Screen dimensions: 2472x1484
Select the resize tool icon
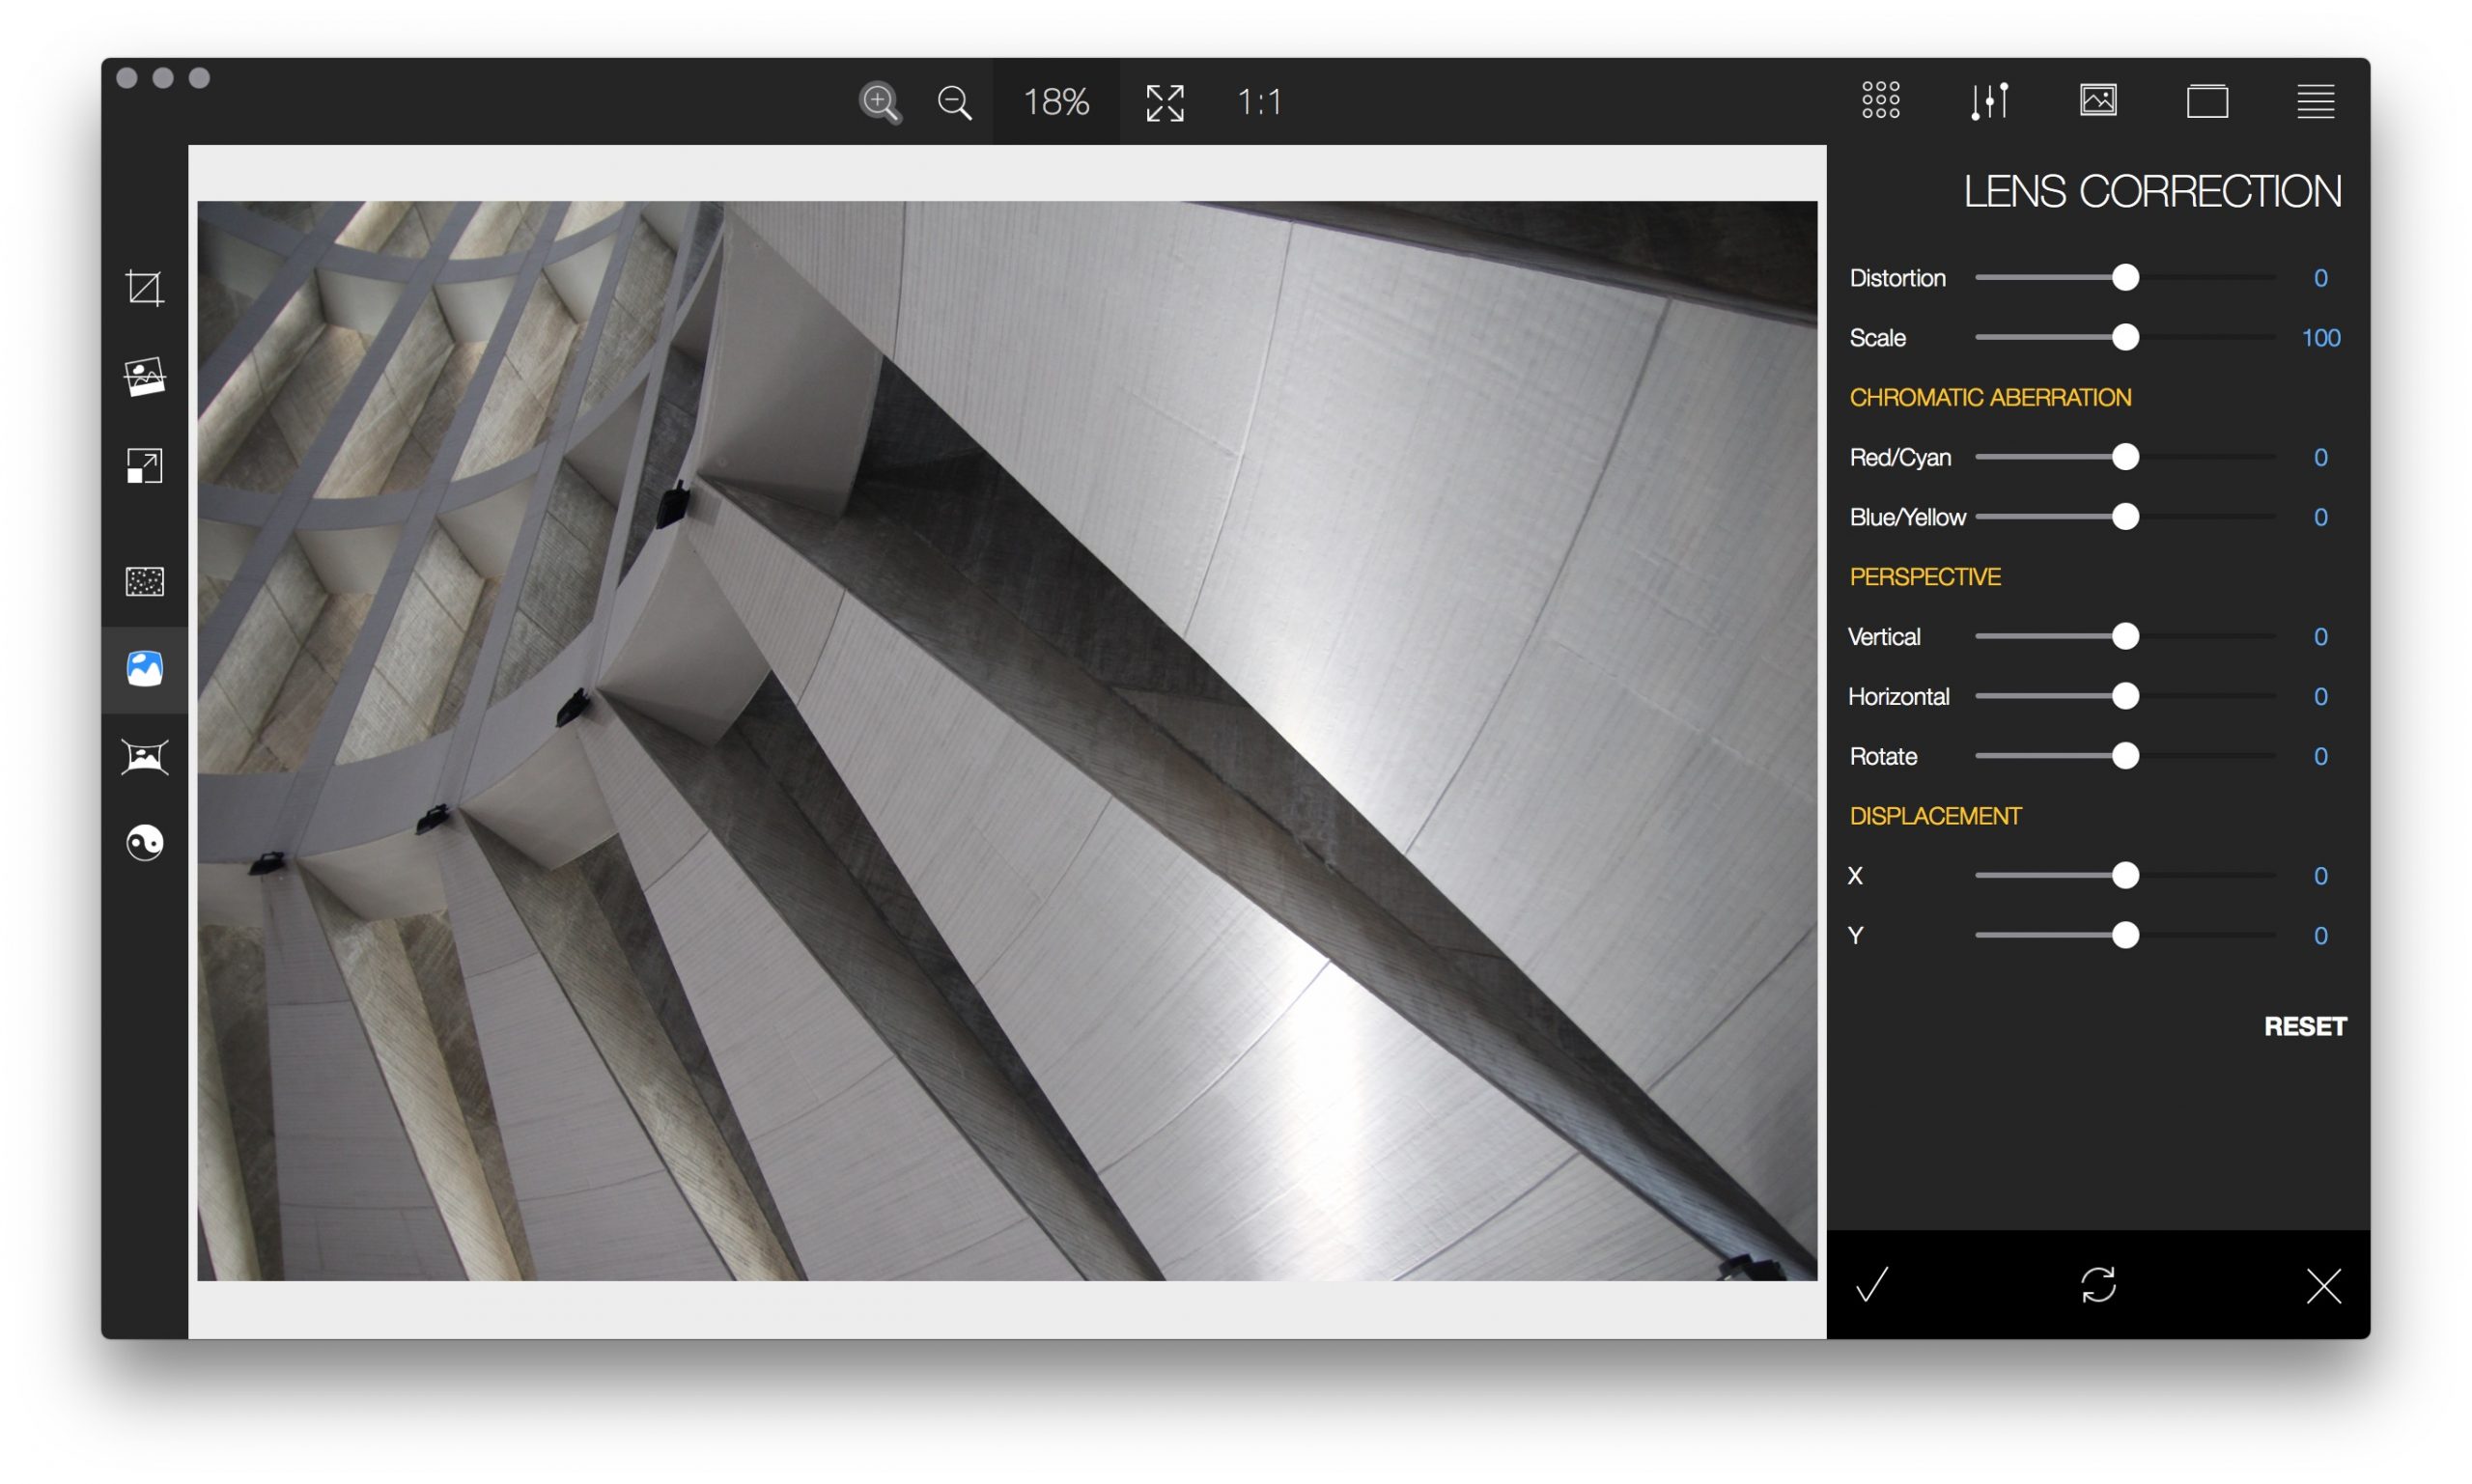[x=145, y=465]
